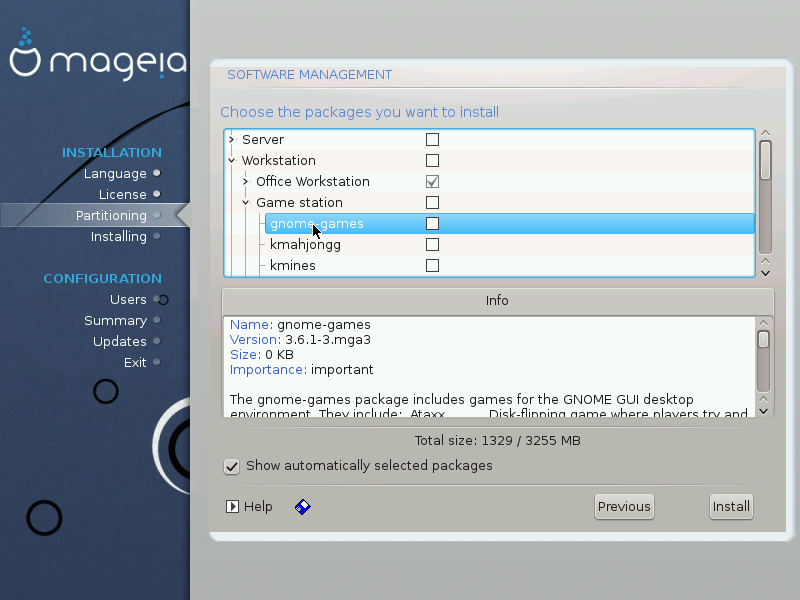Collapse the Game station group
The height and width of the screenshot is (600, 800).
[x=246, y=203]
